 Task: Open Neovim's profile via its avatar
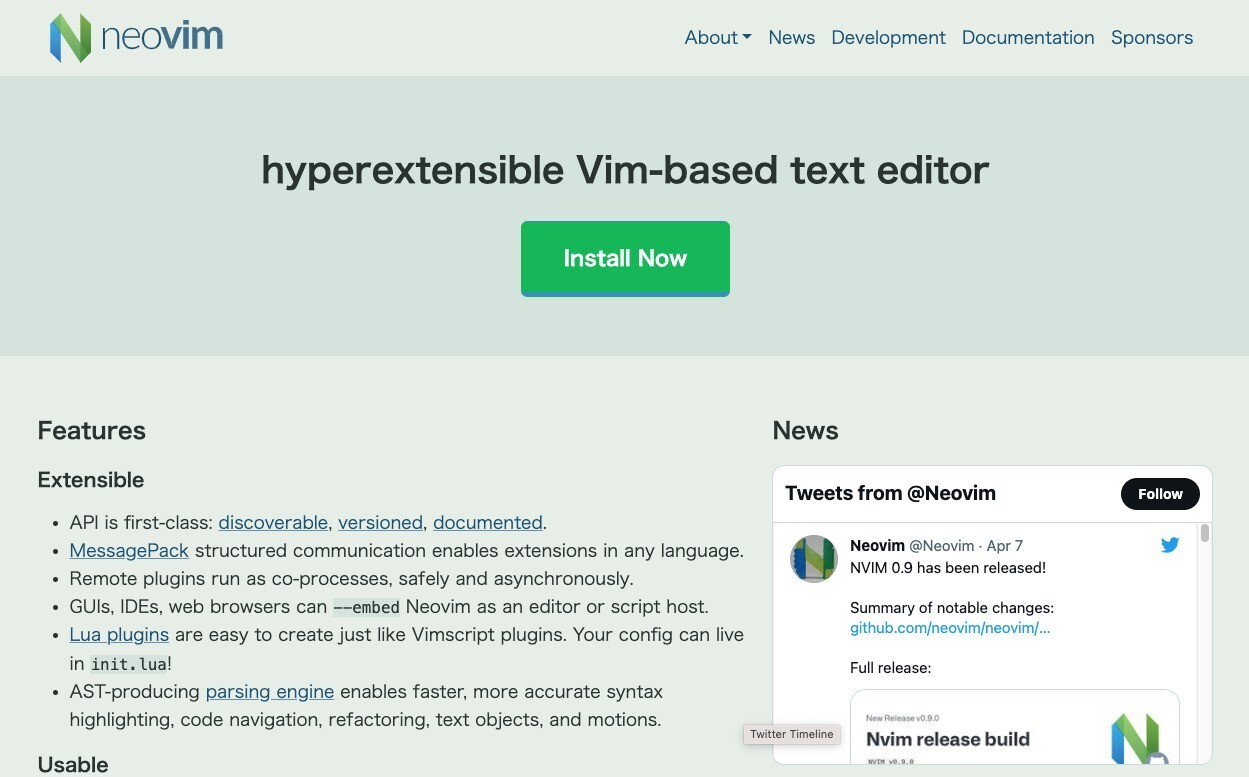[x=813, y=558]
